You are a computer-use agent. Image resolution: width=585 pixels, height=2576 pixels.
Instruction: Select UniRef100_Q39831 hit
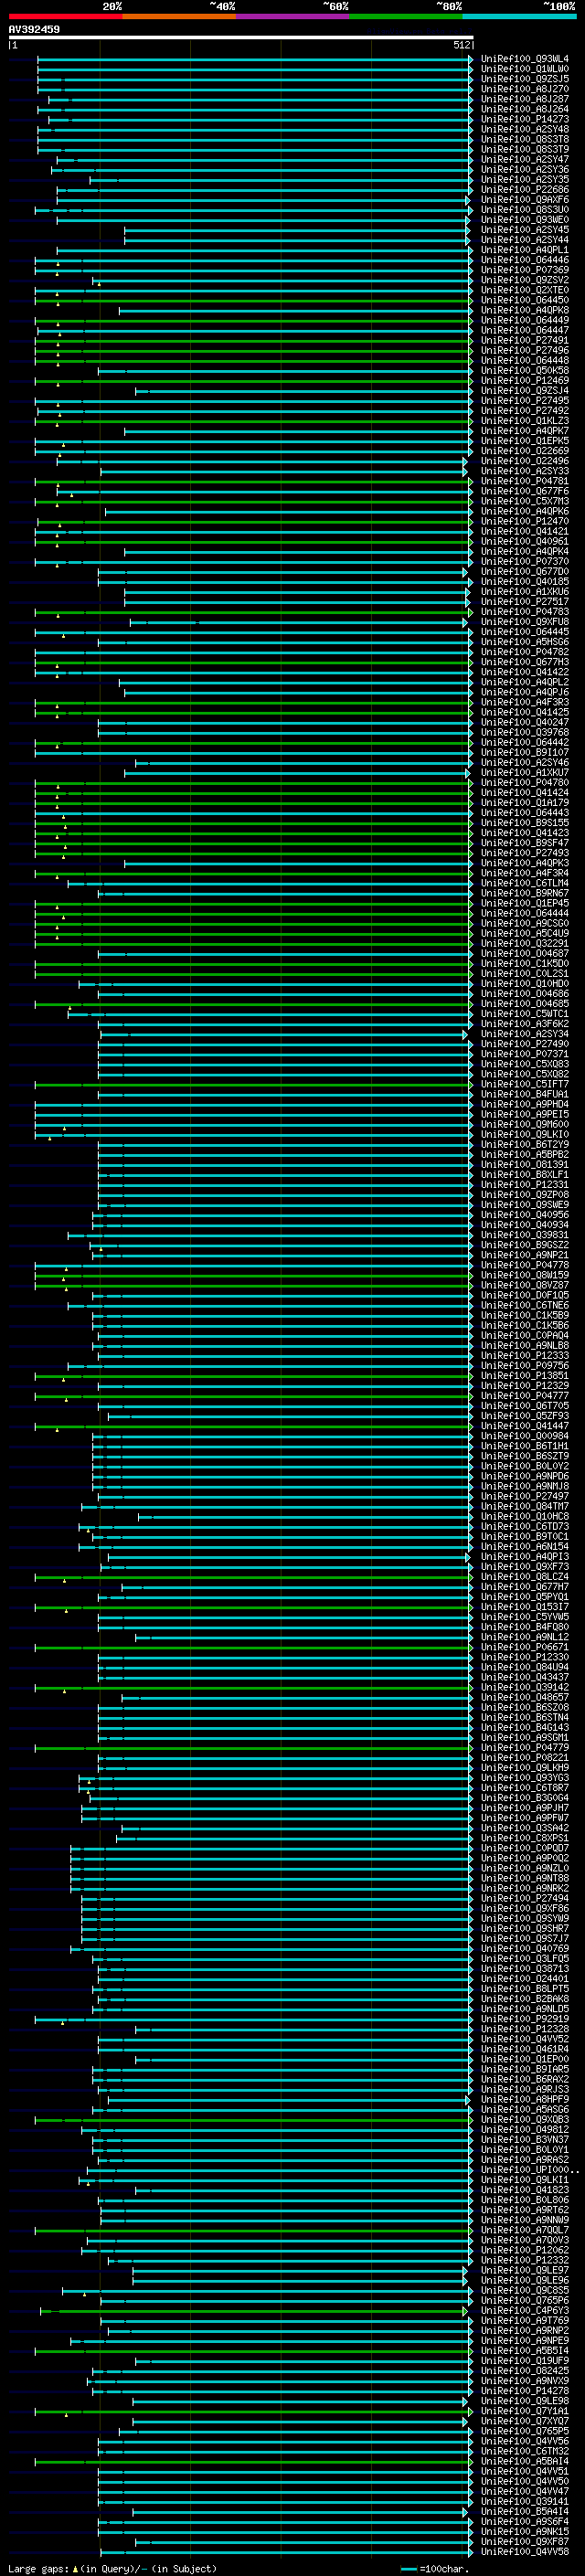(525, 1235)
